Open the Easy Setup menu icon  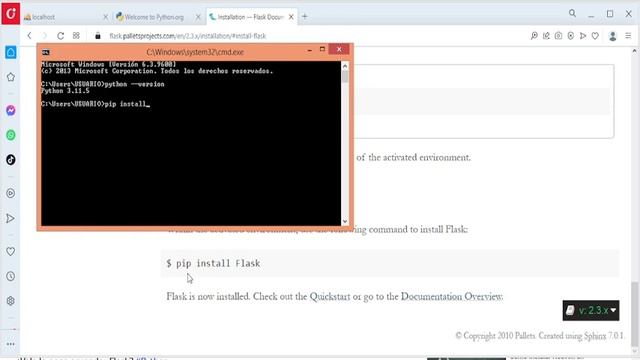(x=628, y=36)
